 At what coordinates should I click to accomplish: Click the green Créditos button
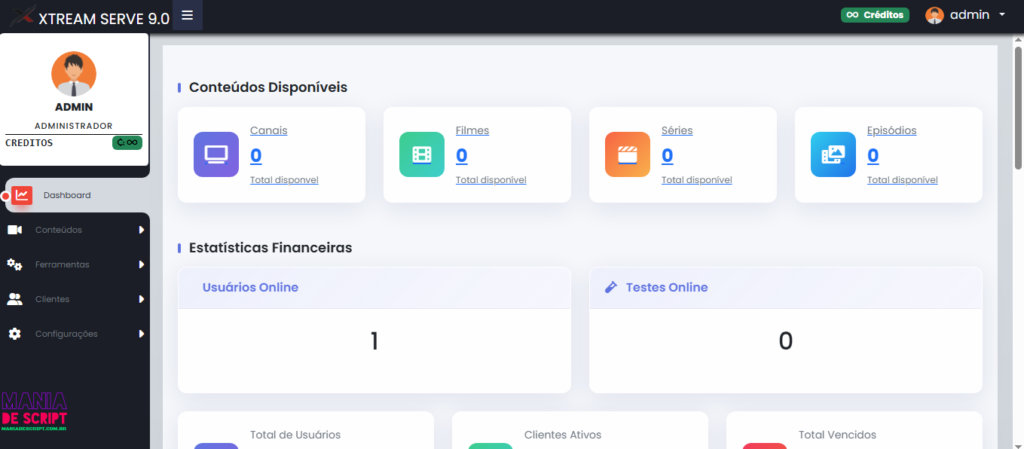point(874,15)
